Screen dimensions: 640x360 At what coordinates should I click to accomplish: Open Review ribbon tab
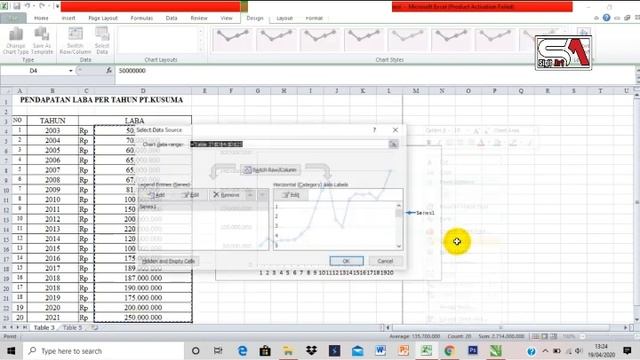click(199, 18)
